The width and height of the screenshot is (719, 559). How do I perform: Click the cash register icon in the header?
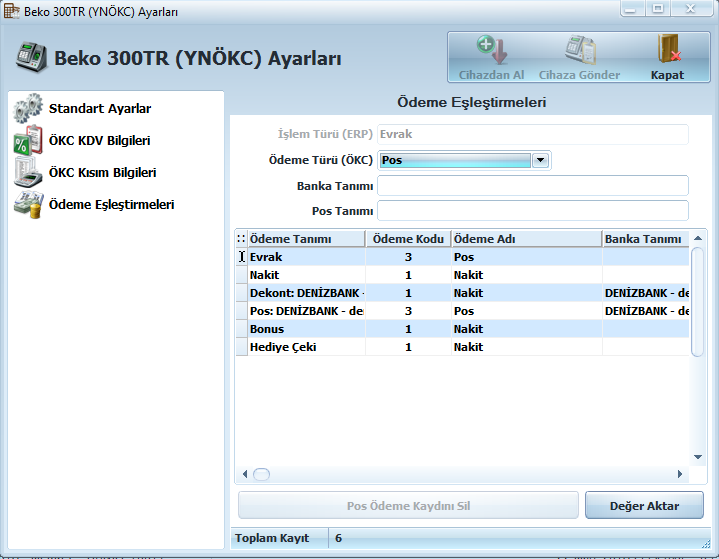coord(32,57)
